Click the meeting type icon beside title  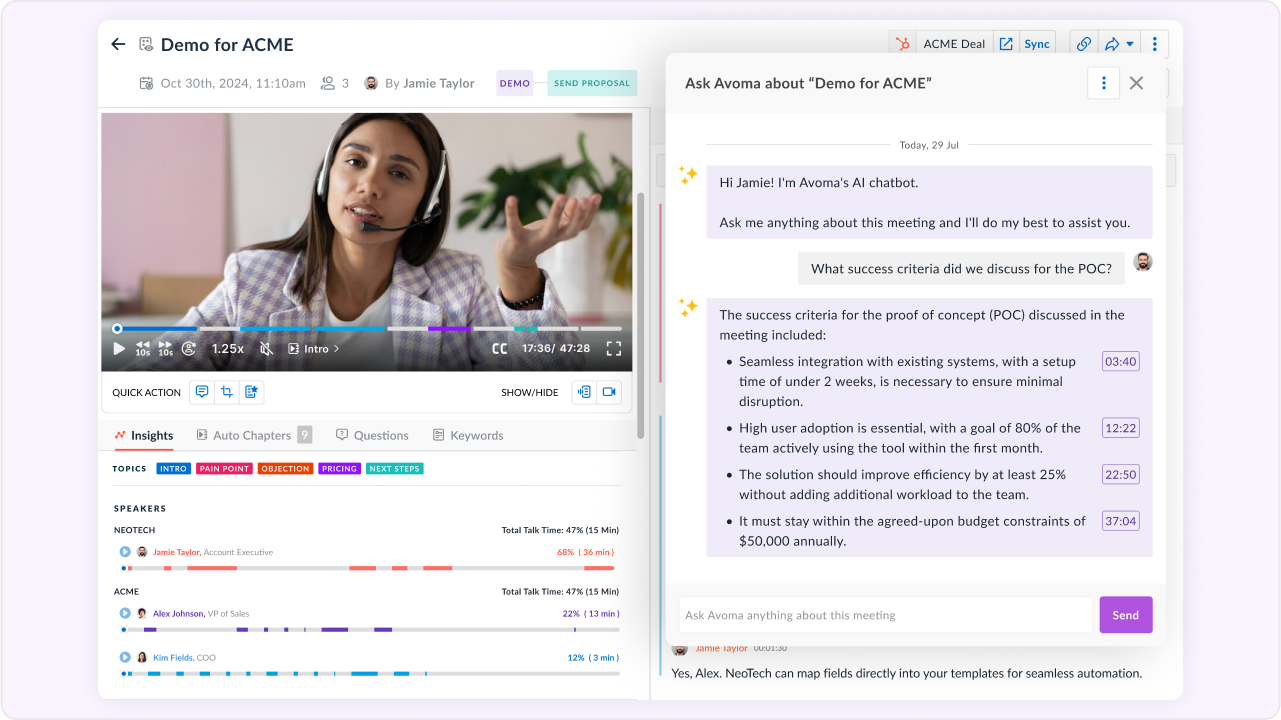[x=146, y=44]
